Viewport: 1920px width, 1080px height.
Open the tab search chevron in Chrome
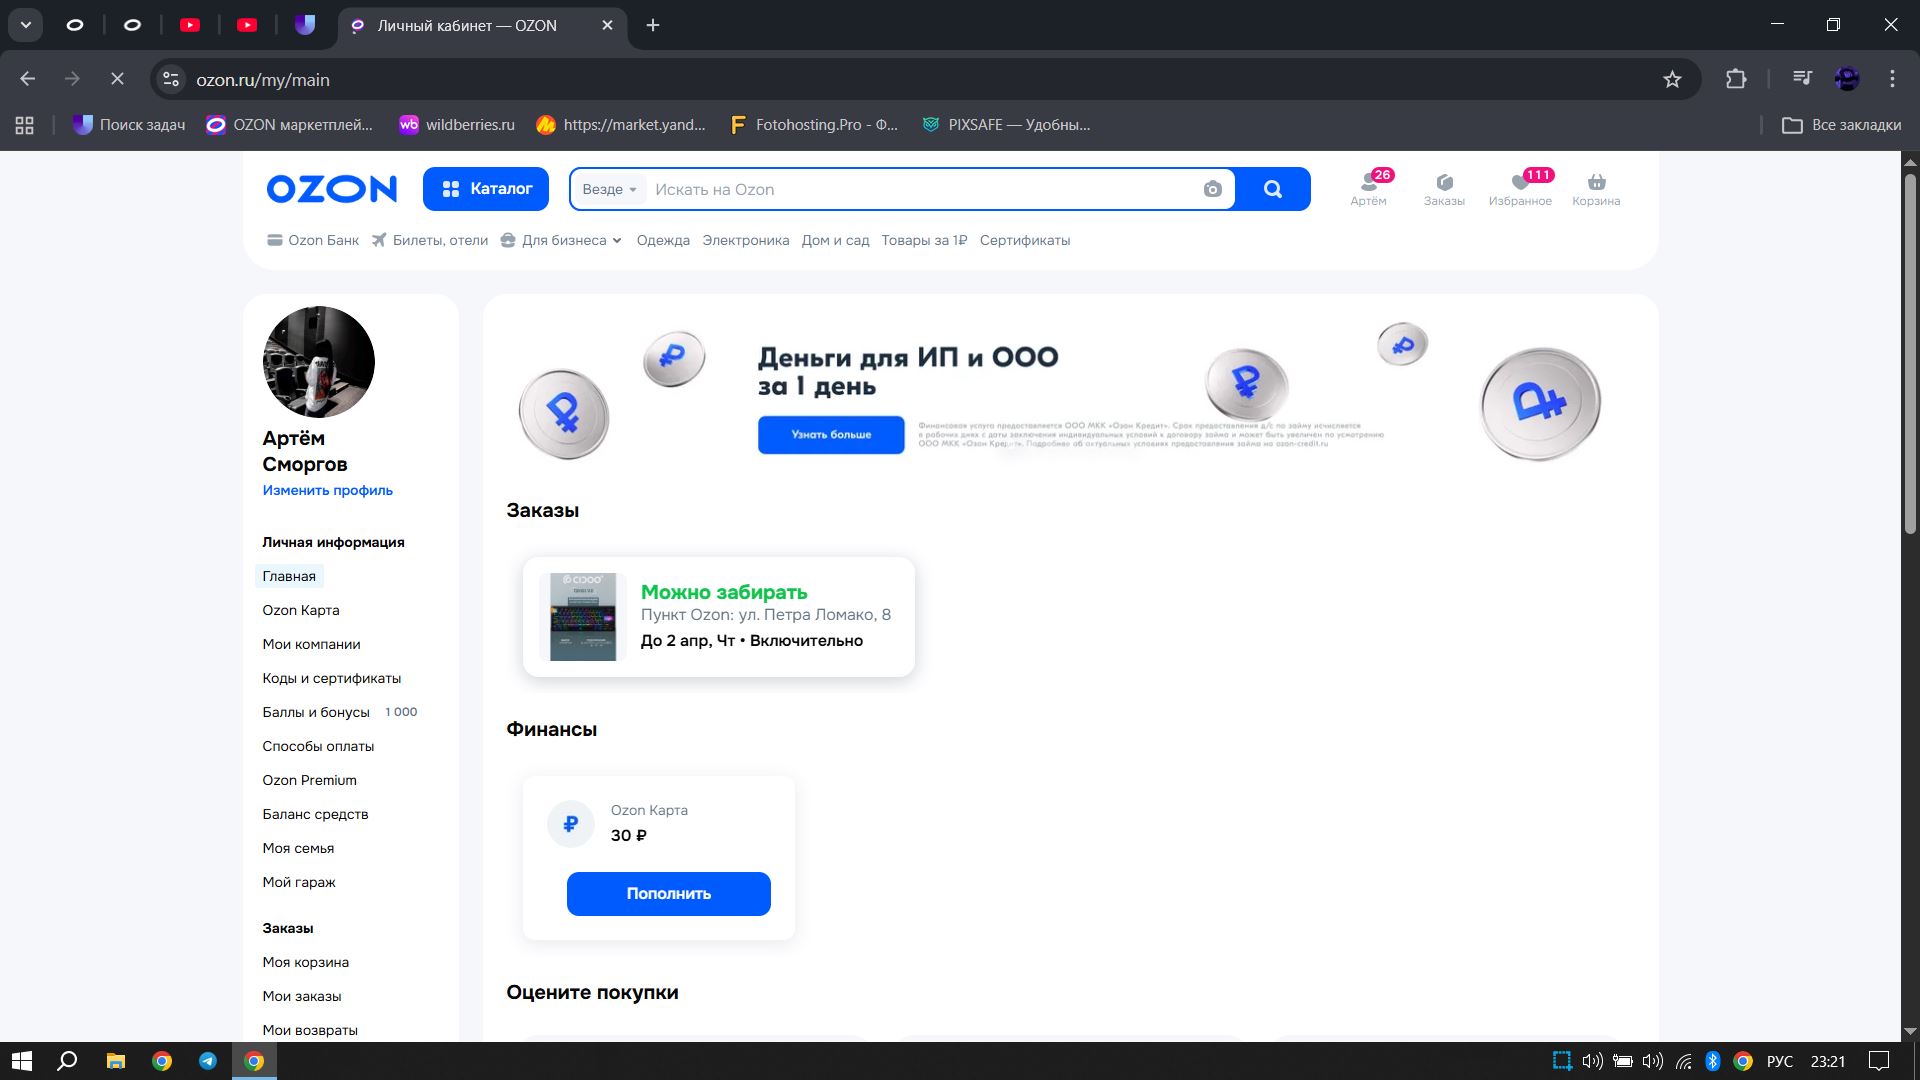(x=26, y=25)
